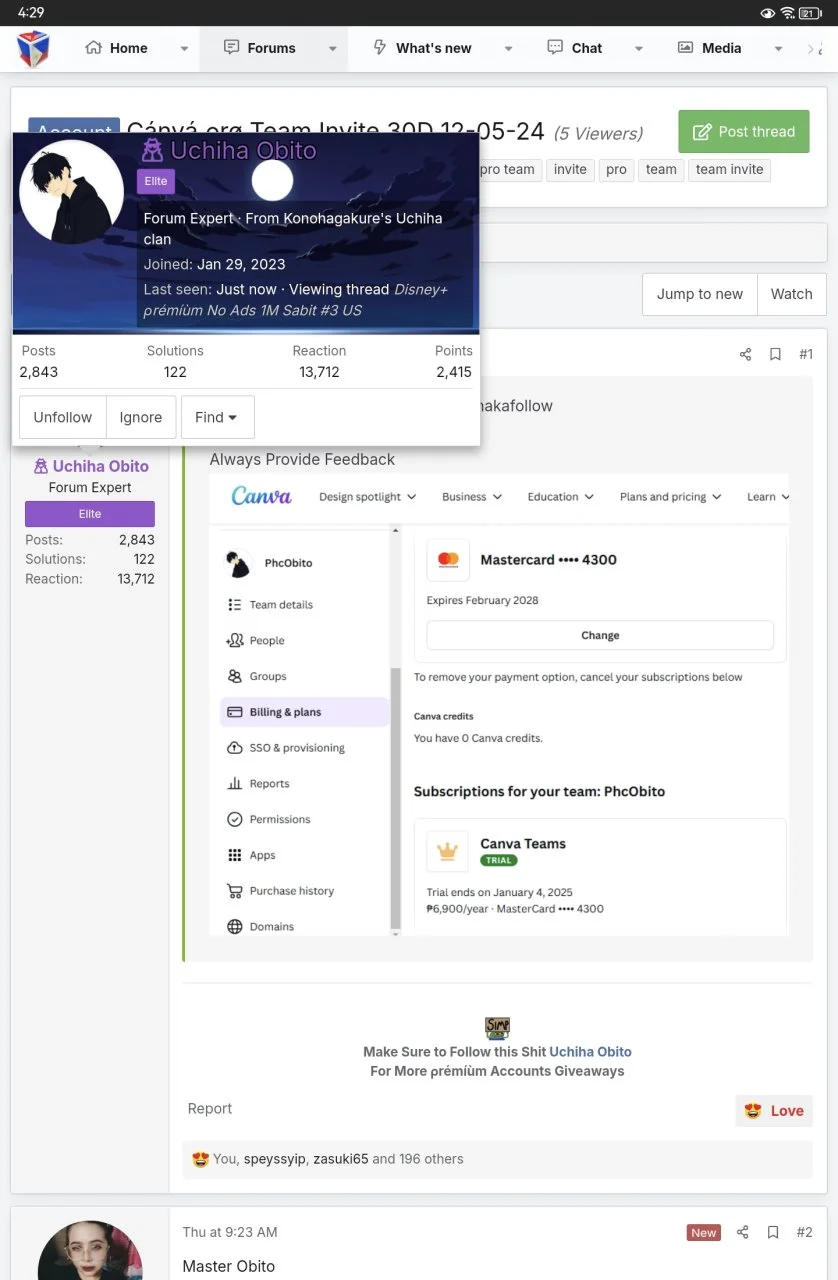Click Uchiha Obito link in signature

[590, 1052]
